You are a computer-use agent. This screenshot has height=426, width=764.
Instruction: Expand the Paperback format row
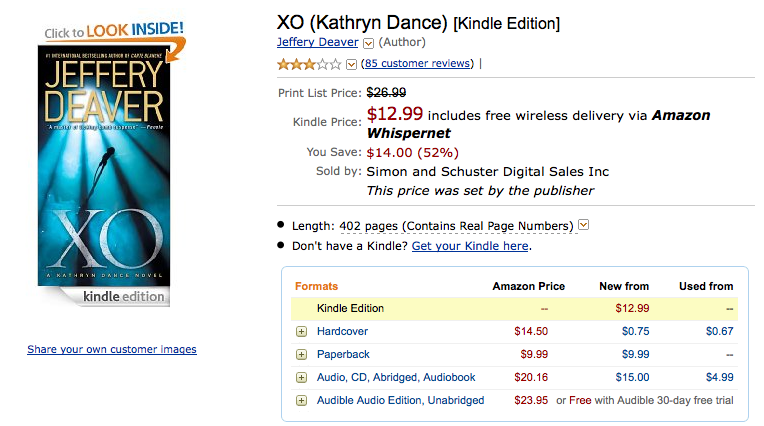(x=302, y=354)
